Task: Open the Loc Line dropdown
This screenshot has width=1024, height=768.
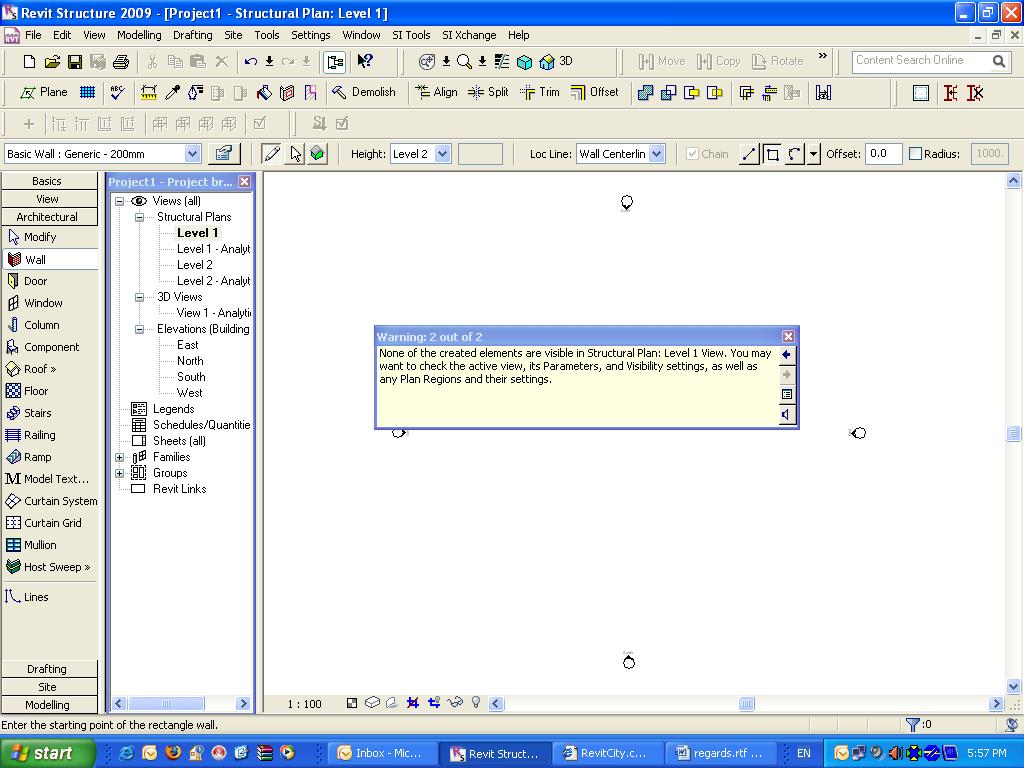Action: coord(656,154)
